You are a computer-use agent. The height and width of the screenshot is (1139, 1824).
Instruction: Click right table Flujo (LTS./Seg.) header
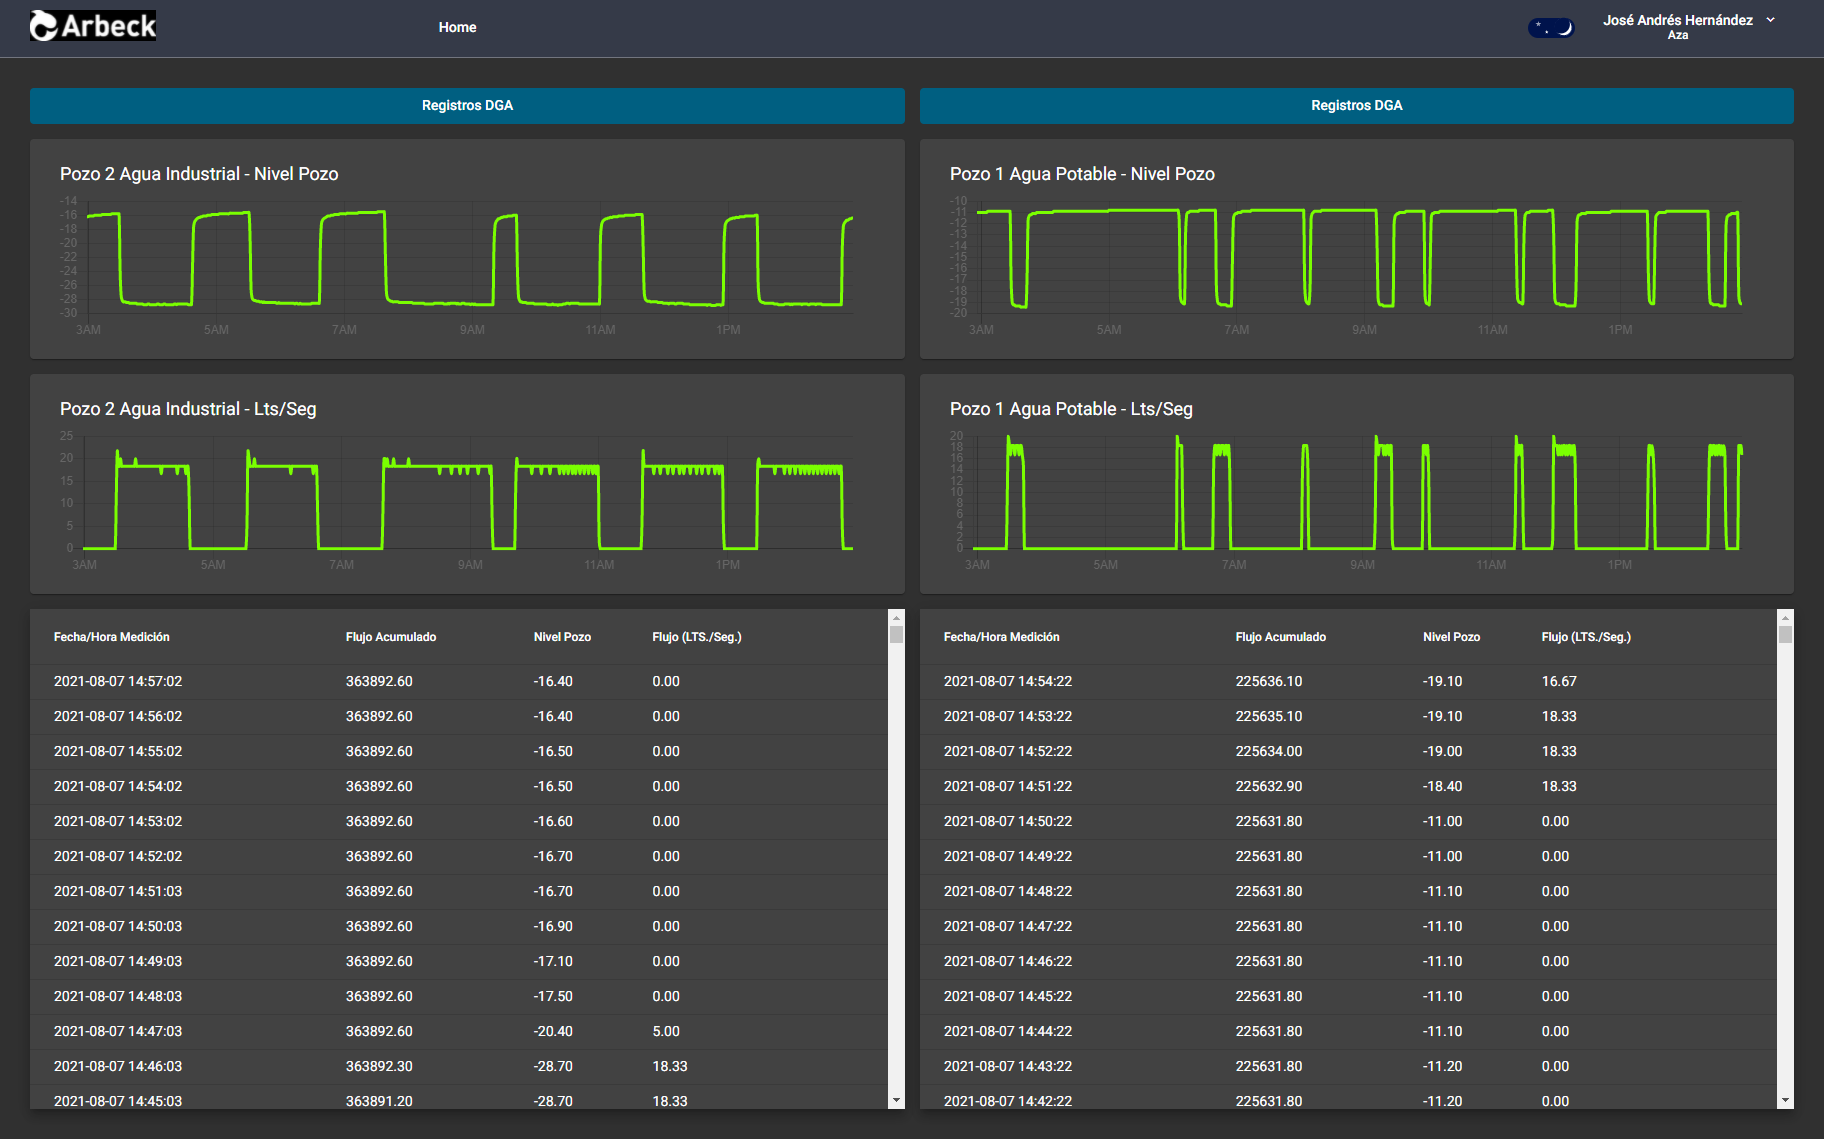click(x=1586, y=637)
